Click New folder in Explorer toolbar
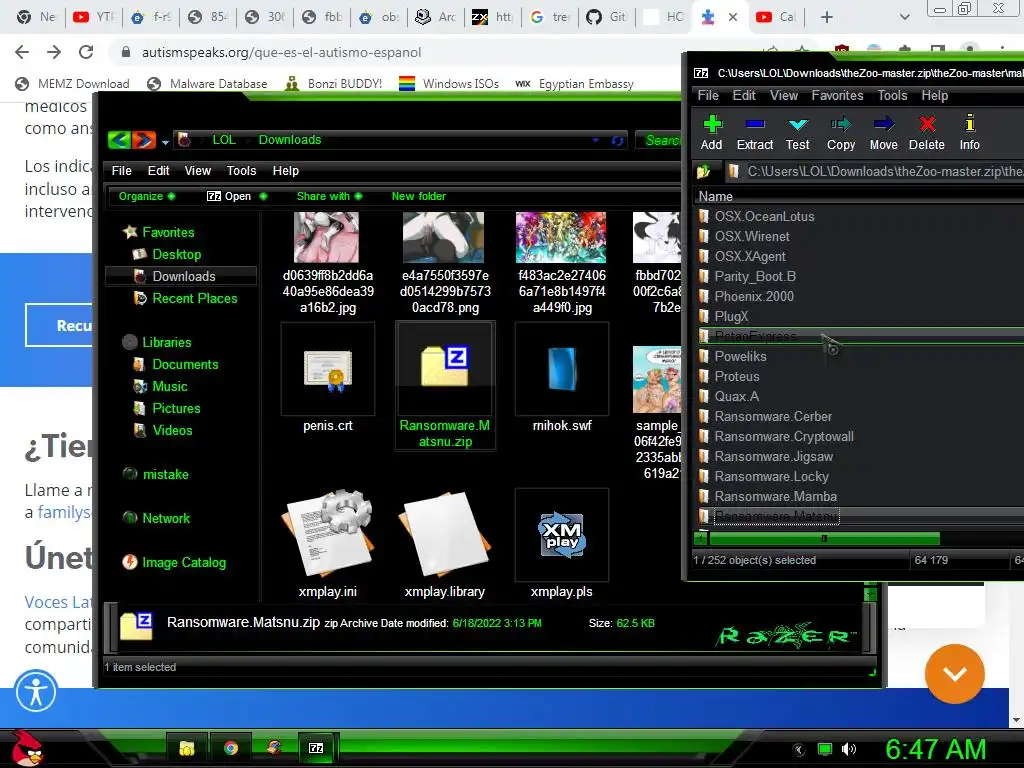1024x768 pixels. click(x=419, y=197)
